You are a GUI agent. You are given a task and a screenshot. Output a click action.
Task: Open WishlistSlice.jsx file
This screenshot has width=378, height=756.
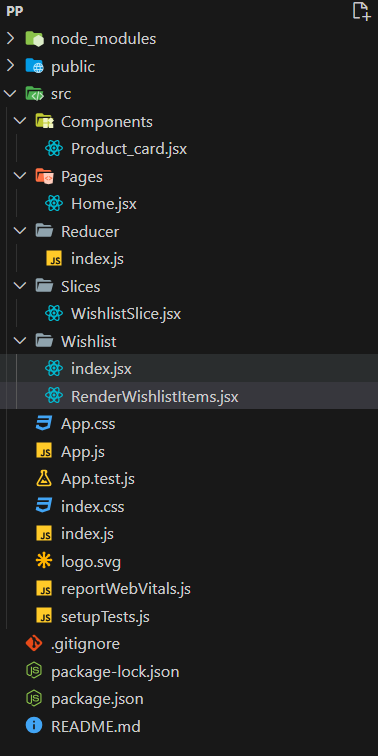coord(126,314)
